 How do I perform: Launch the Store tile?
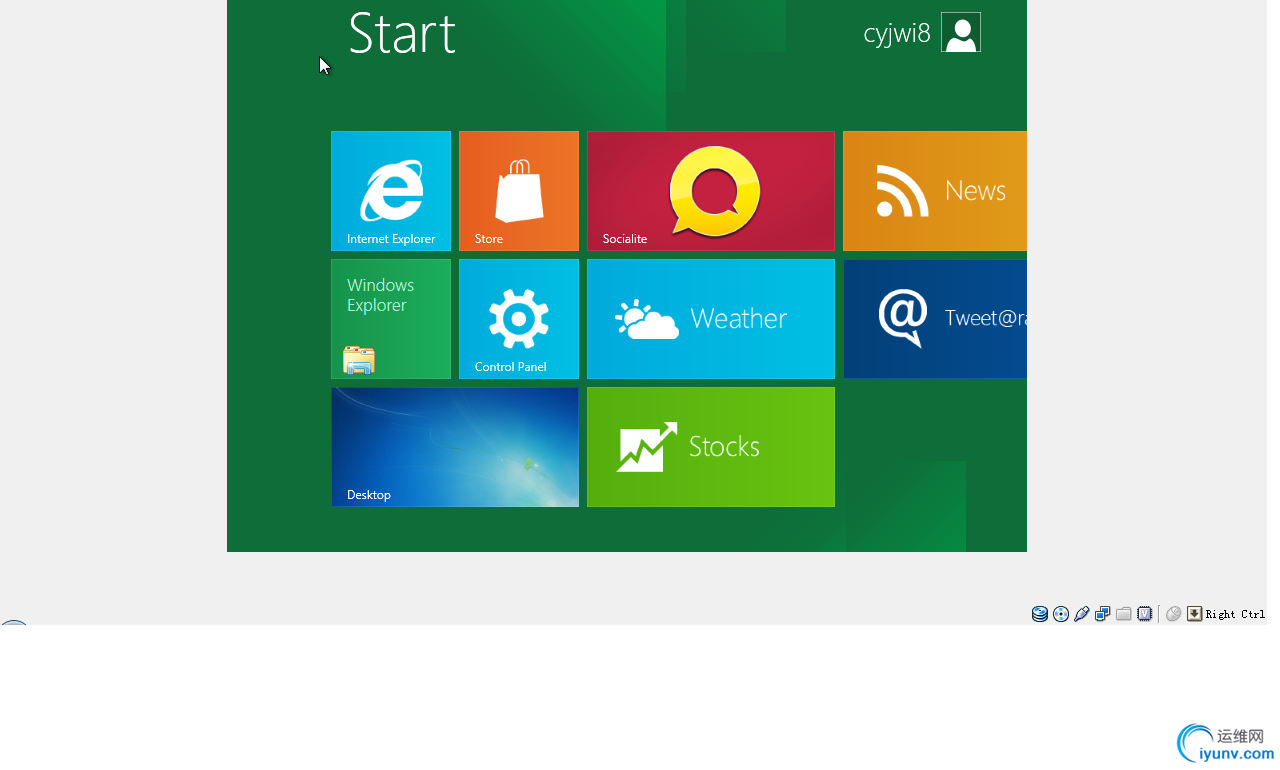point(519,191)
